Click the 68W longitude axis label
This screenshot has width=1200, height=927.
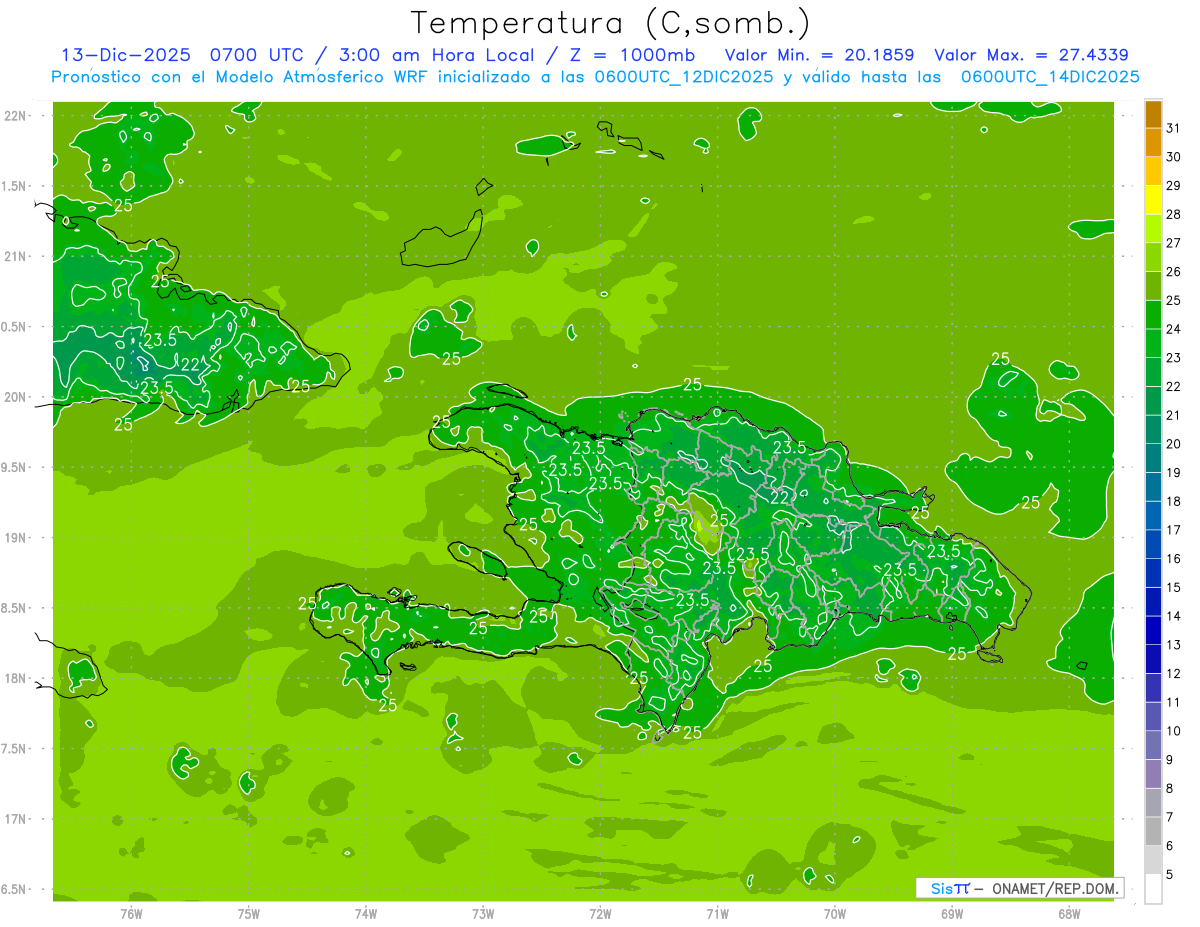point(1069,914)
